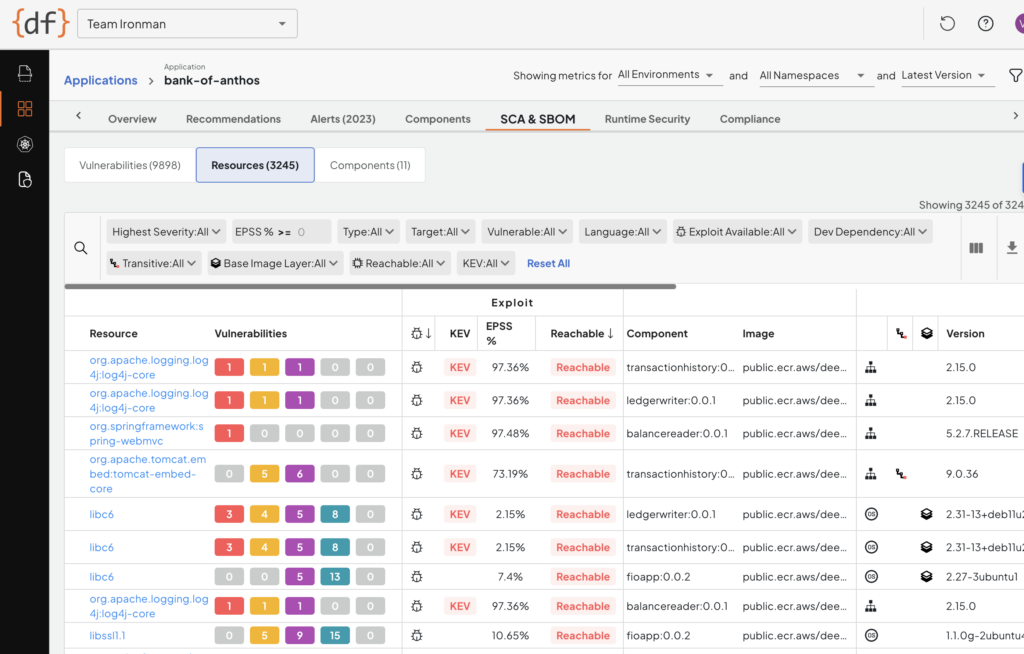Open the Compliance tab
The width and height of the screenshot is (1024, 654).
(750, 119)
